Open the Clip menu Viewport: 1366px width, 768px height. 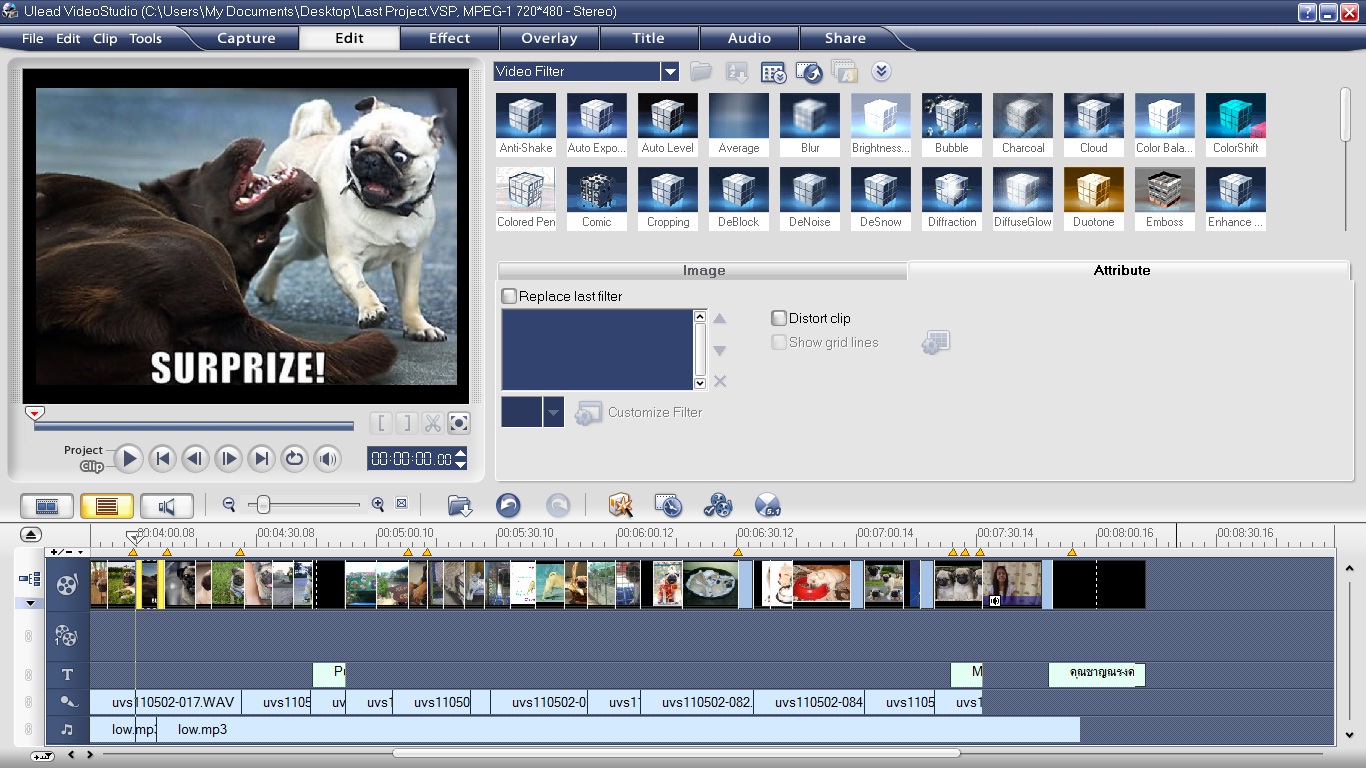click(105, 39)
